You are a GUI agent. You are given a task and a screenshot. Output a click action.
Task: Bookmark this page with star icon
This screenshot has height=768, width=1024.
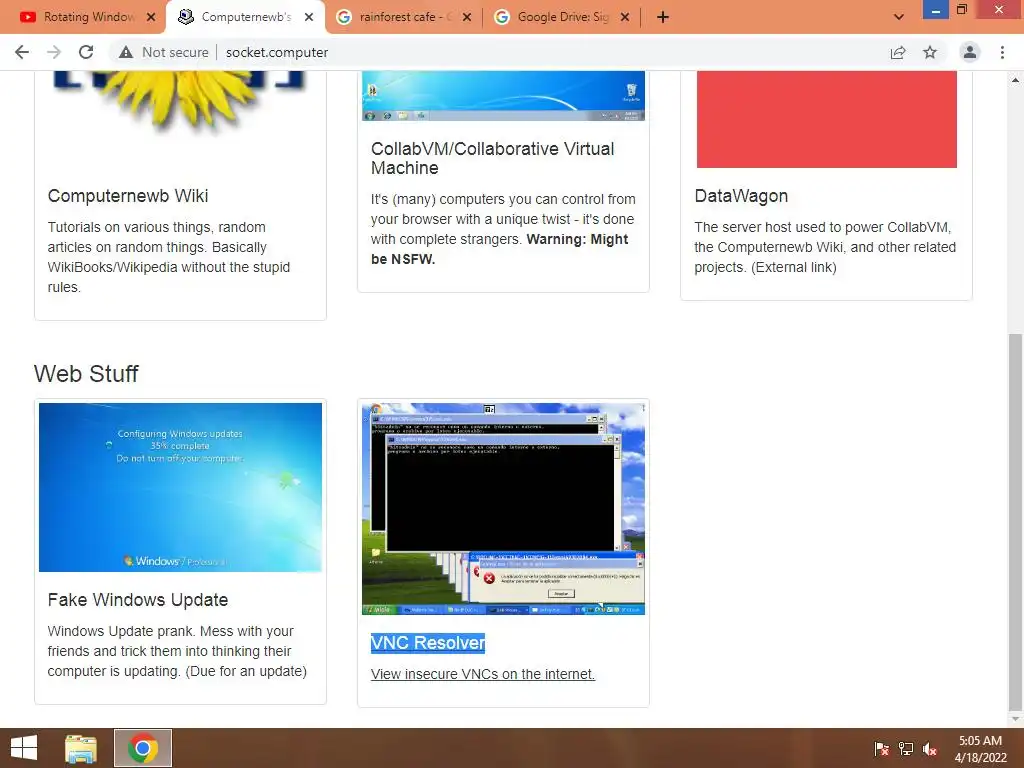pyautogui.click(x=930, y=52)
